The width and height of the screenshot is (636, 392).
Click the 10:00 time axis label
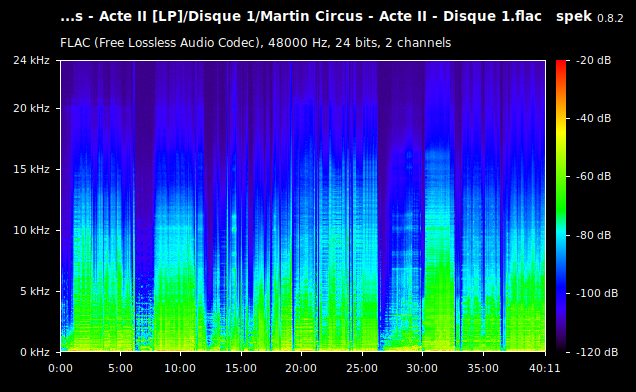tap(180, 368)
